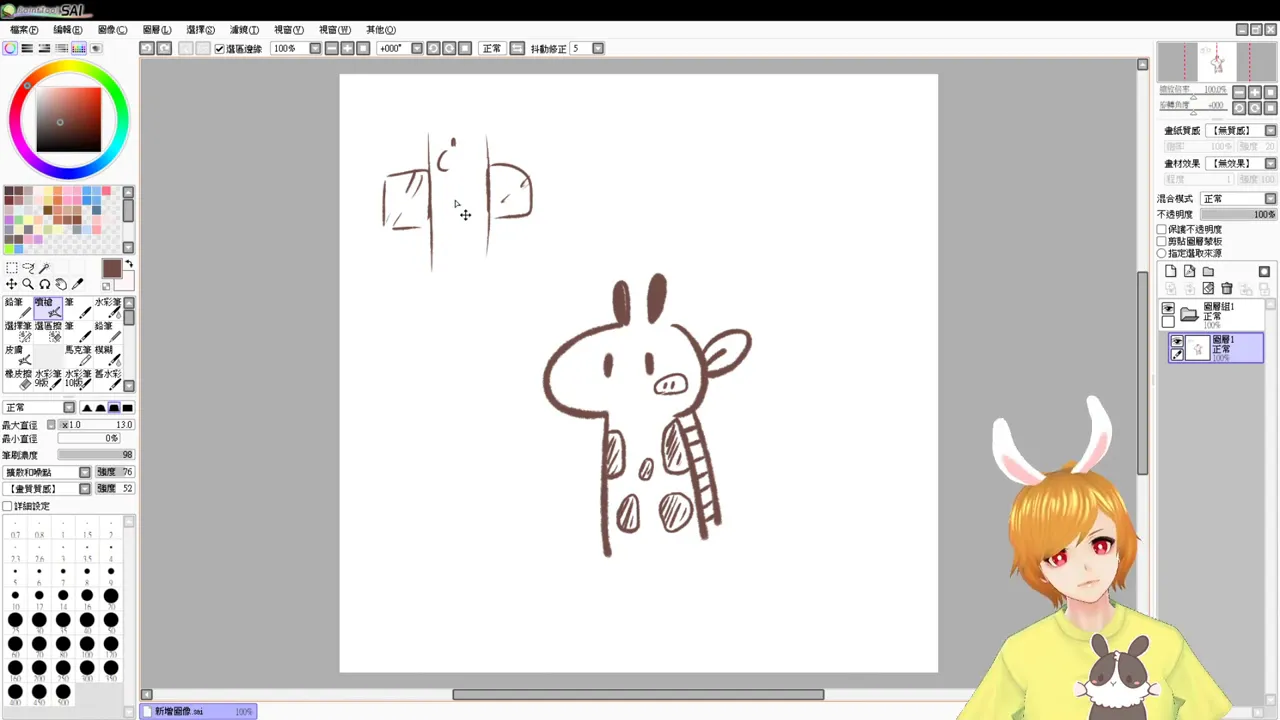The width and height of the screenshot is (1280, 720).
Task: Click the horizontal canvas scrollbar
Action: (x=638, y=694)
